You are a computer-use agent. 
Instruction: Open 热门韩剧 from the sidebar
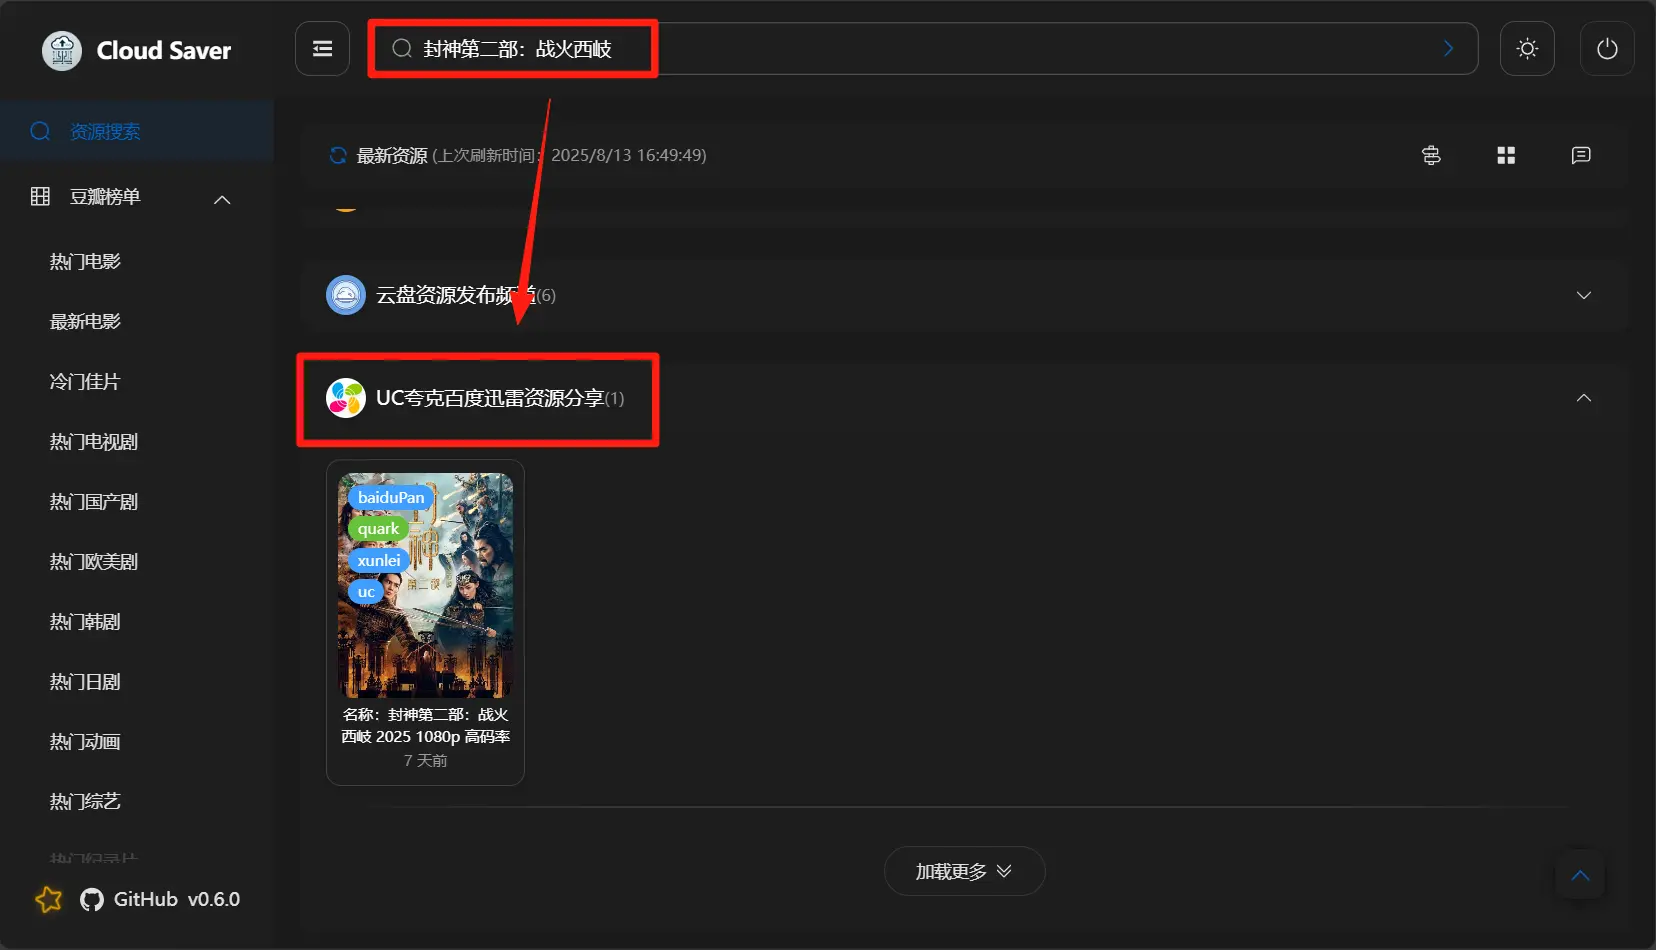click(x=85, y=622)
